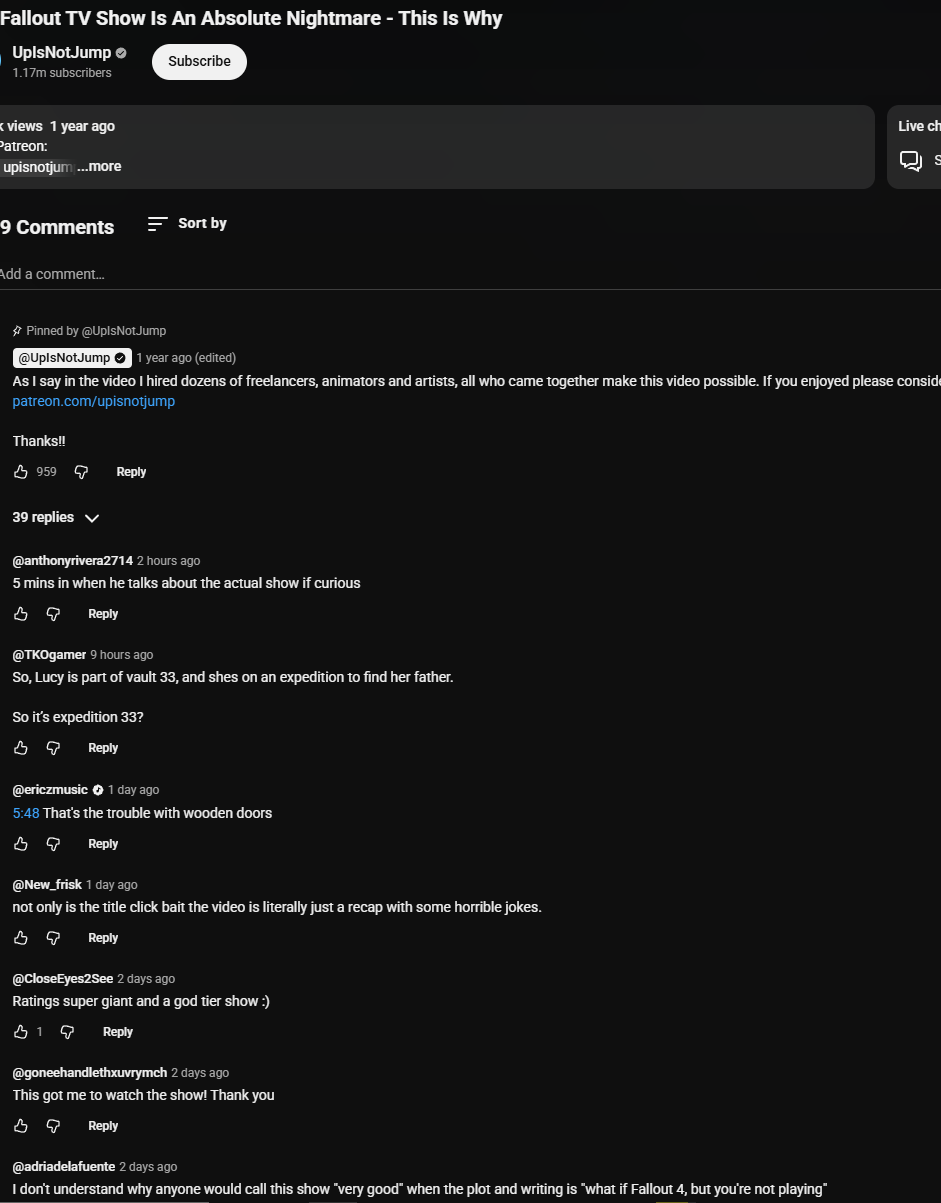The width and height of the screenshot is (941, 1203).
Task: Like anthonyrivera2714's comment
Action: point(21,614)
